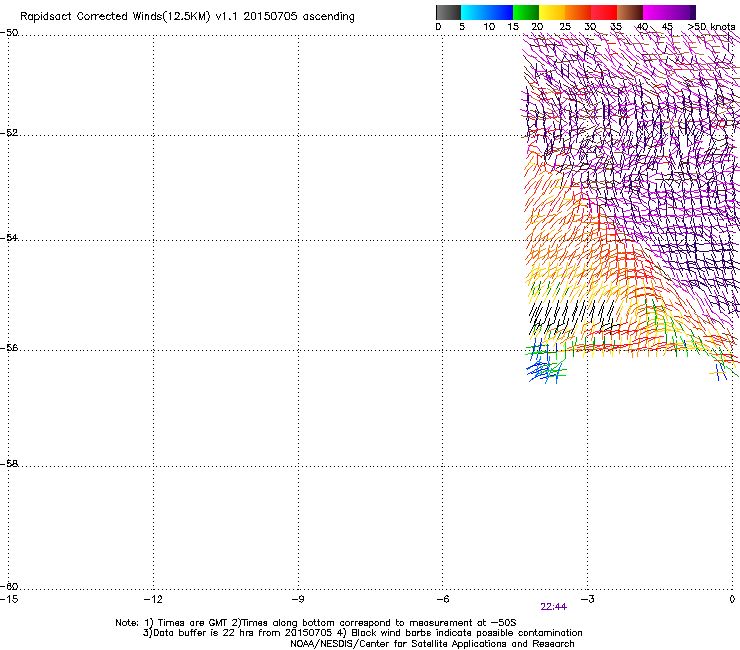Click the '35' label under the color scale
Screen dimensions: 740x650
tap(616, 27)
